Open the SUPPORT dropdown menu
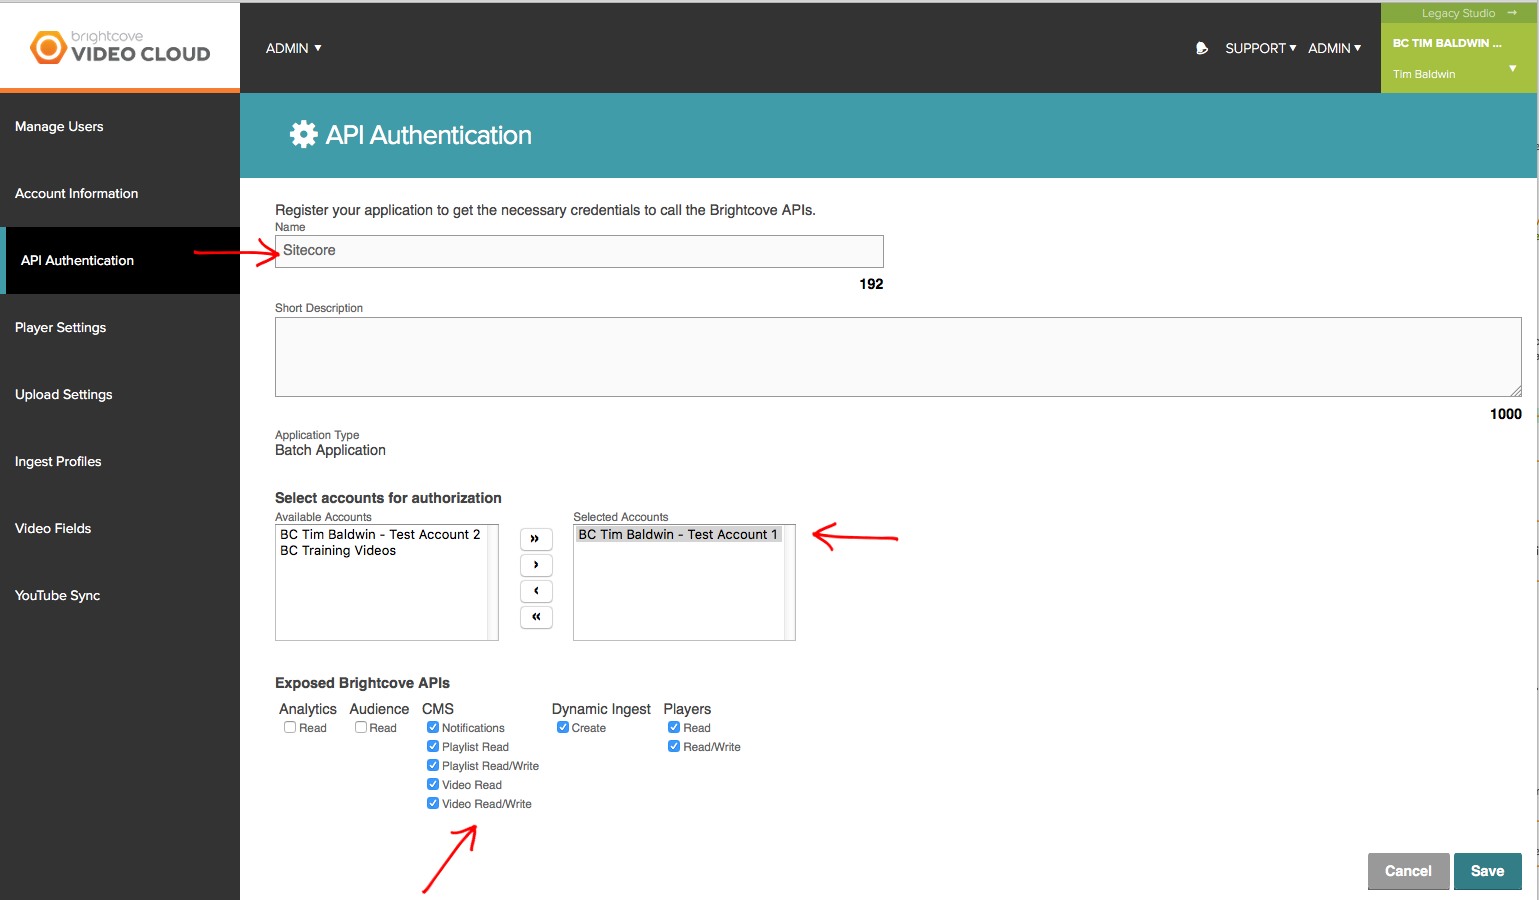This screenshot has height=900, width=1539. [x=1260, y=48]
